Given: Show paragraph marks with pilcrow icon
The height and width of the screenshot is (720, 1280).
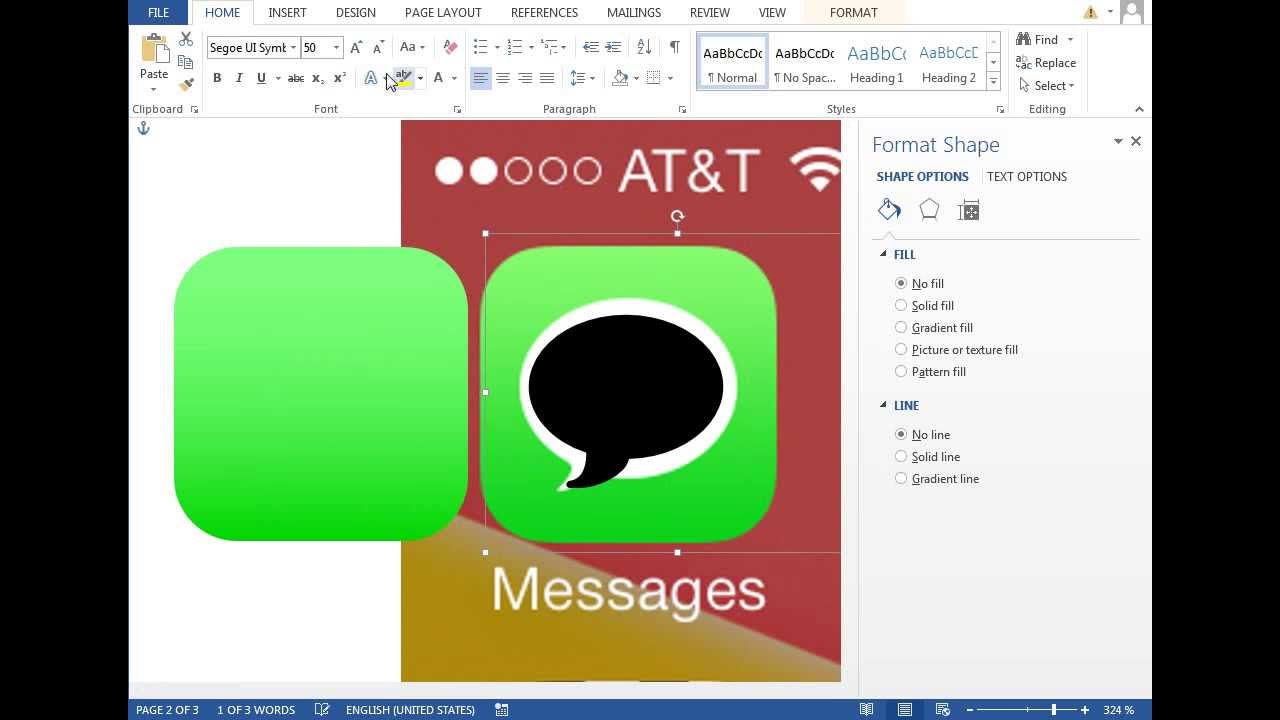Looking at the screenshot, I should (x=675, y=47).
